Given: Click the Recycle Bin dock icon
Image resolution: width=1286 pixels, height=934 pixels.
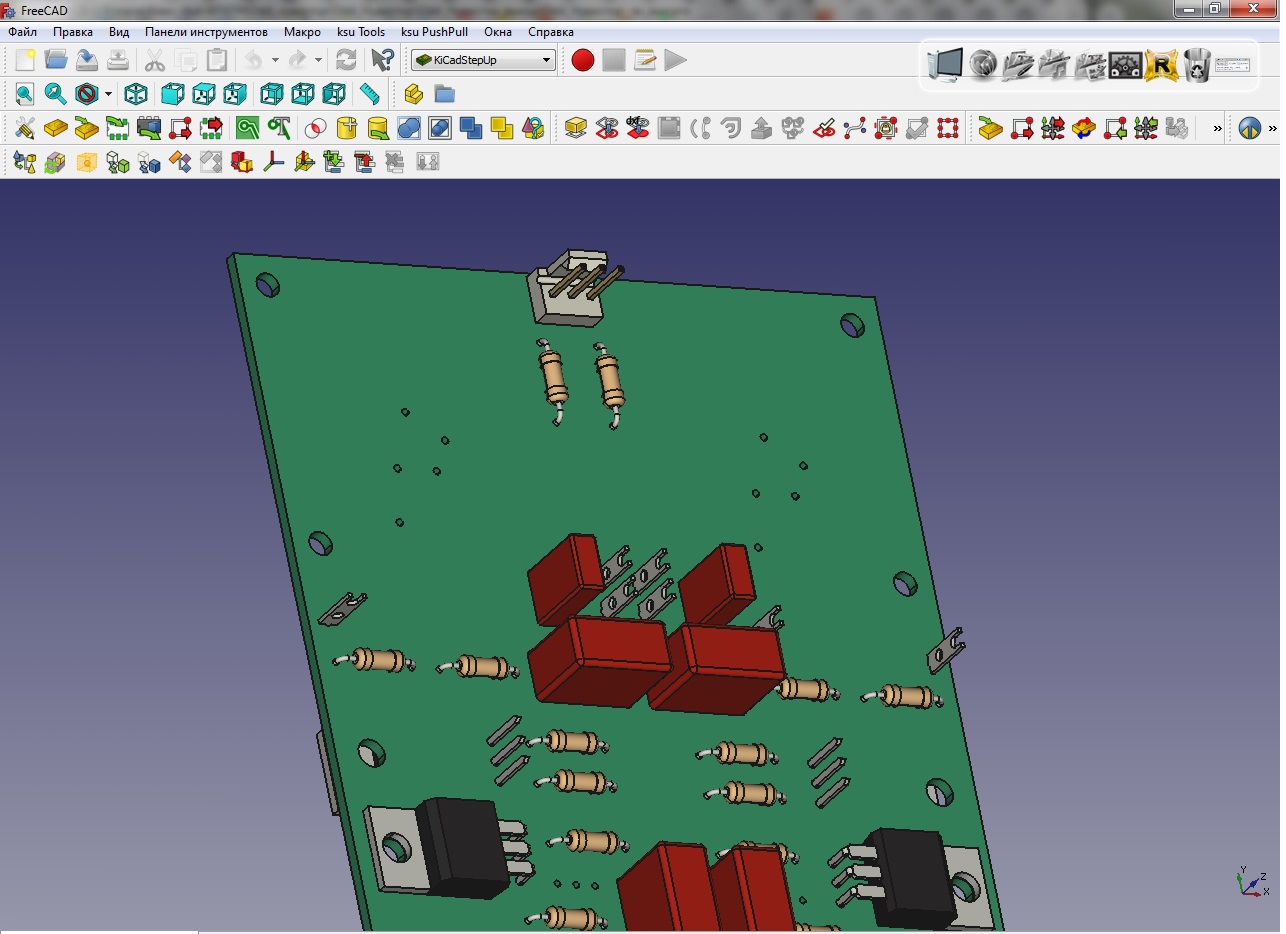Looking at the screenshot, I should pos(1197,66).
